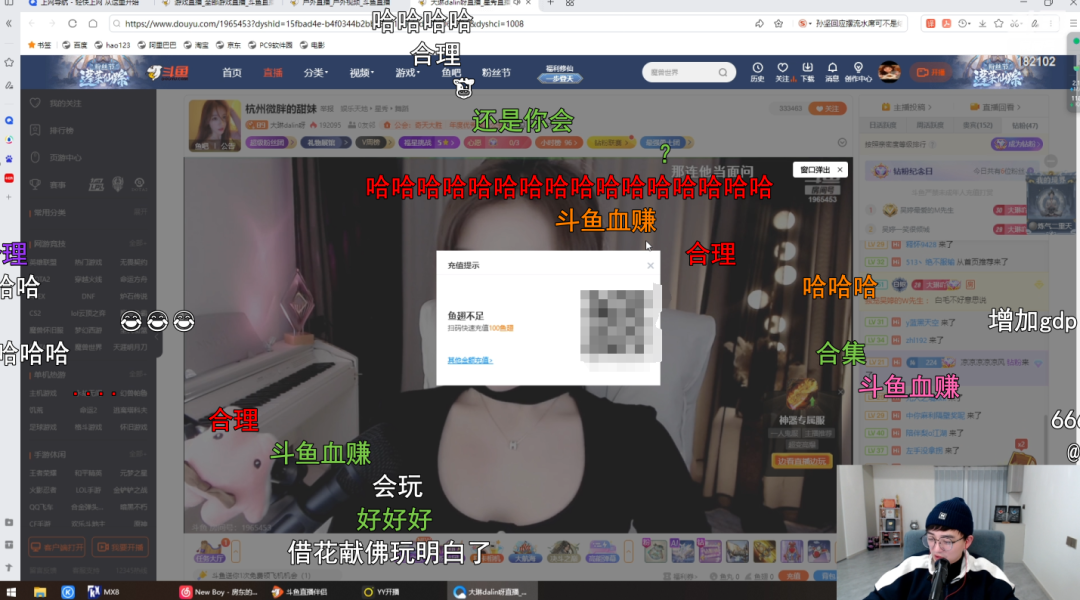1080x600 pixels.
Task: Reload the page with the browser refresh icon
Action: (x=72, y=23)
